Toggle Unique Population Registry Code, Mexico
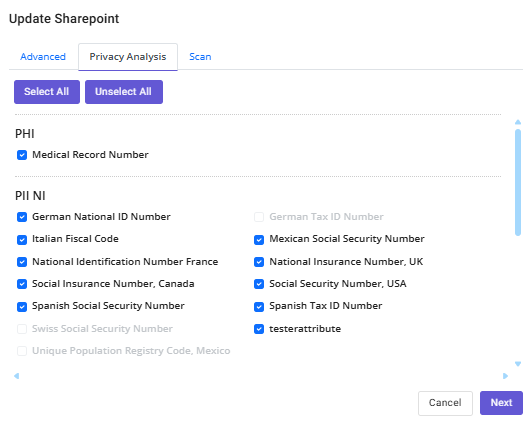Screen dimensions: 526x421 coord(22,351)
